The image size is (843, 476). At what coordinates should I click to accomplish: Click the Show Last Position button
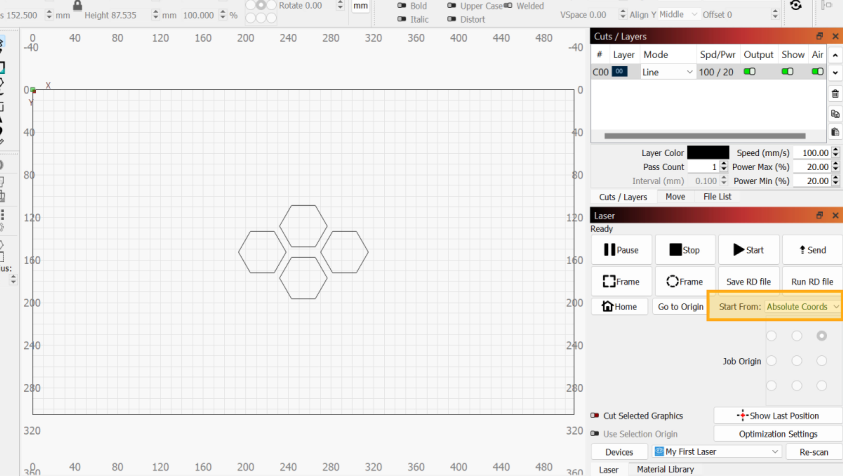tap(777, 415)
